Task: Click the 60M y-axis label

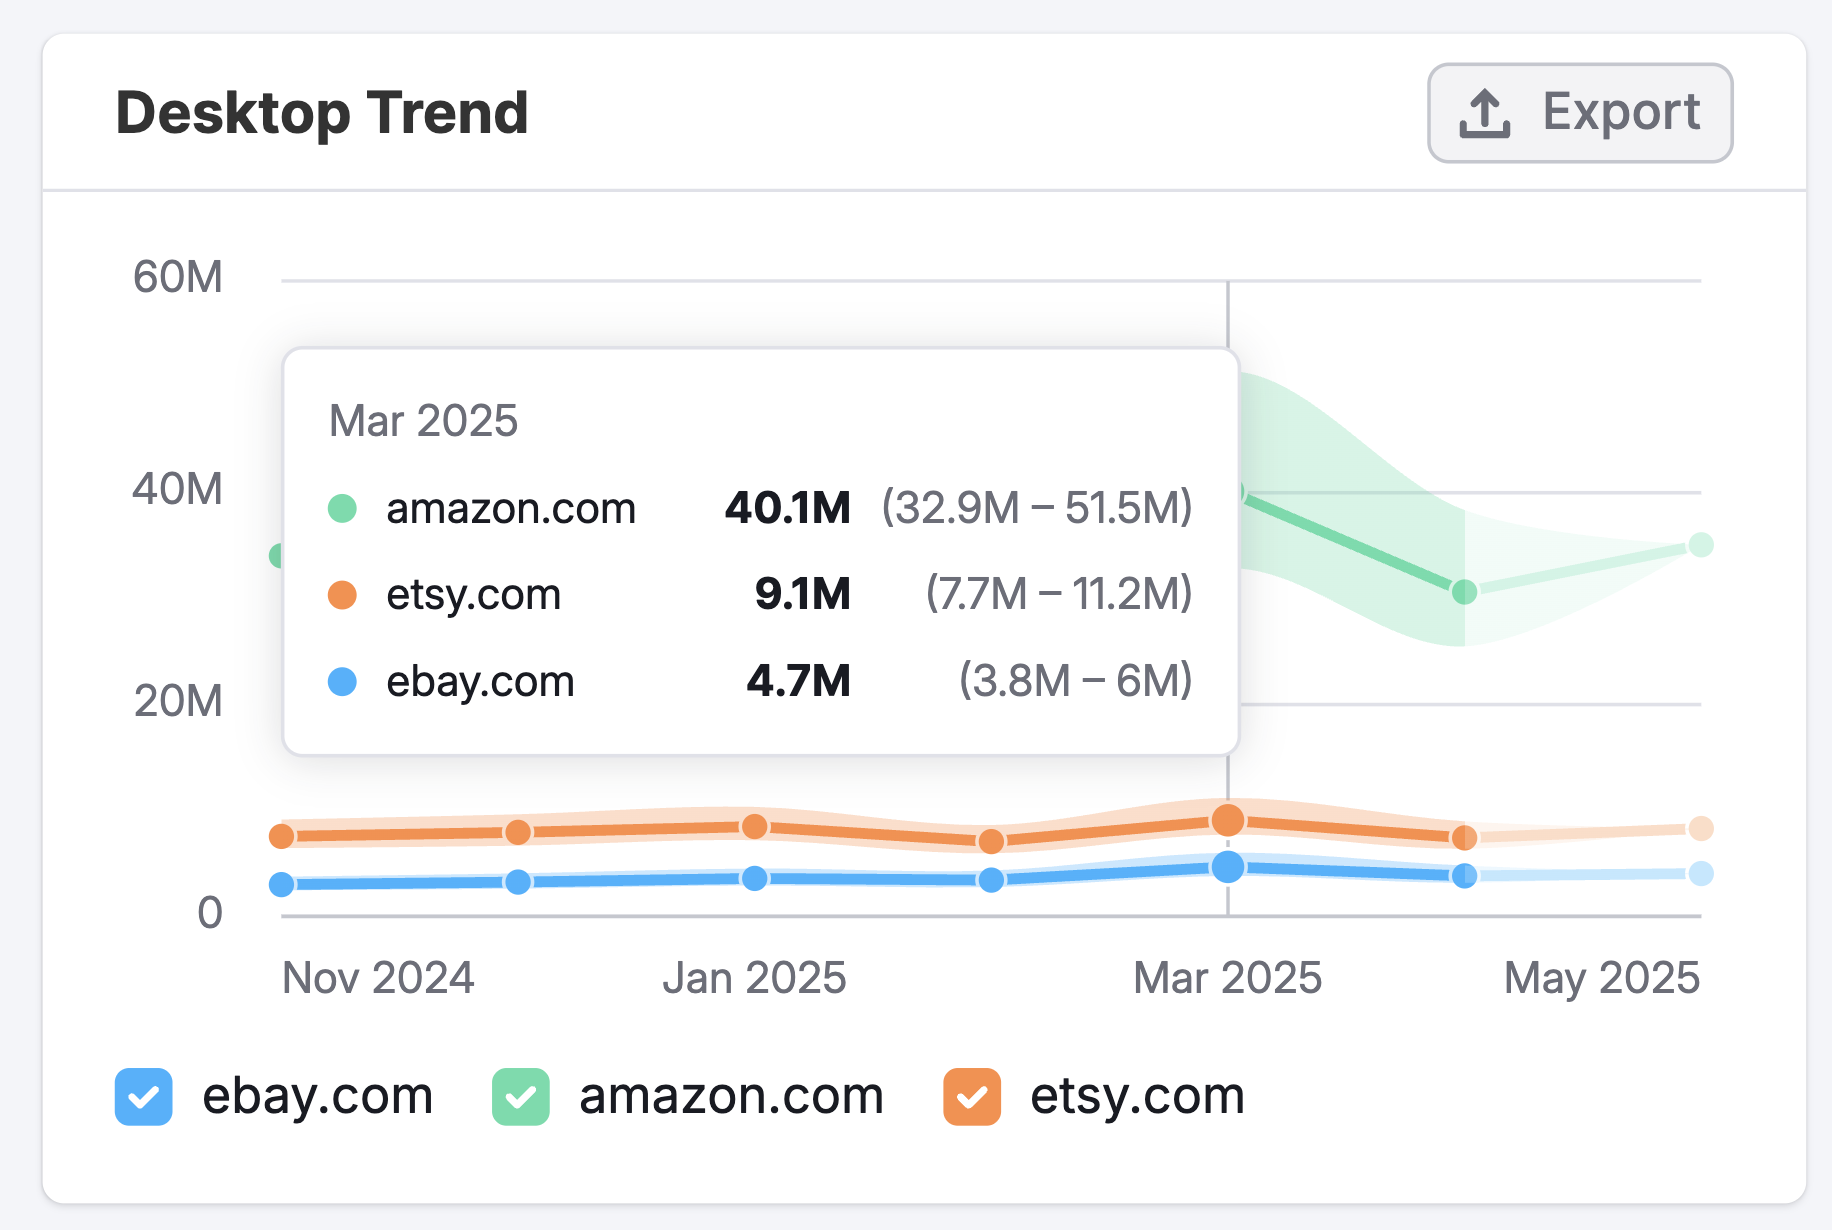Action: click(x=178, y=277)
